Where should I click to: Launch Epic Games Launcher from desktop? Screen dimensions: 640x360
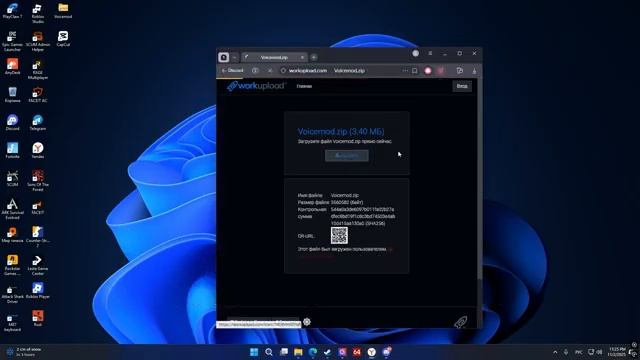(12, 41)
